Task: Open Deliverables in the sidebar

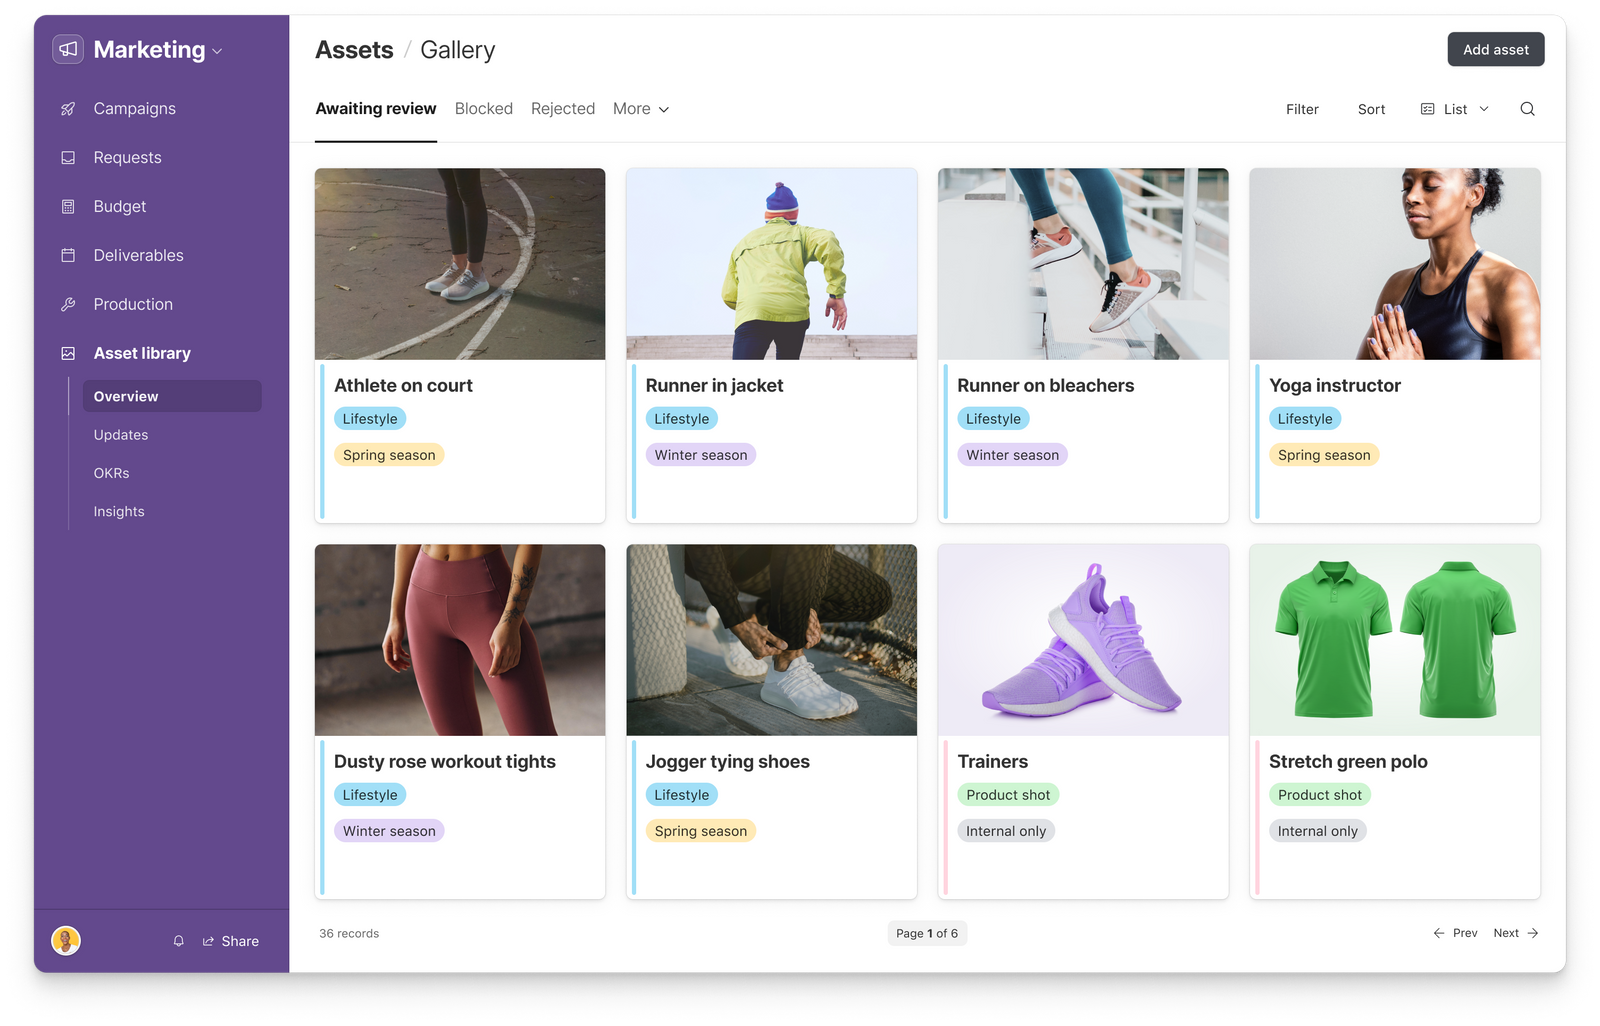Action: pyautogui.click(x=139, y=256)
